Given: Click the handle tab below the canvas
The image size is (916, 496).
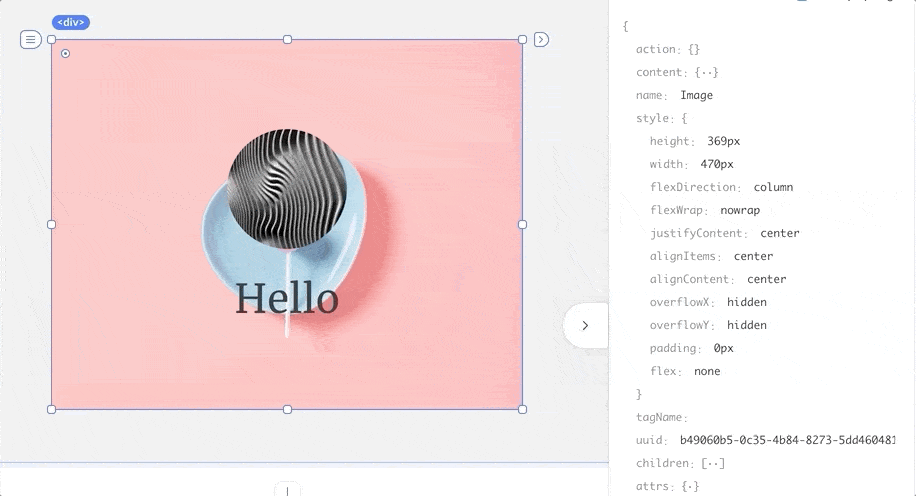Looking at the screenshot, I should (x=287, y=490).
